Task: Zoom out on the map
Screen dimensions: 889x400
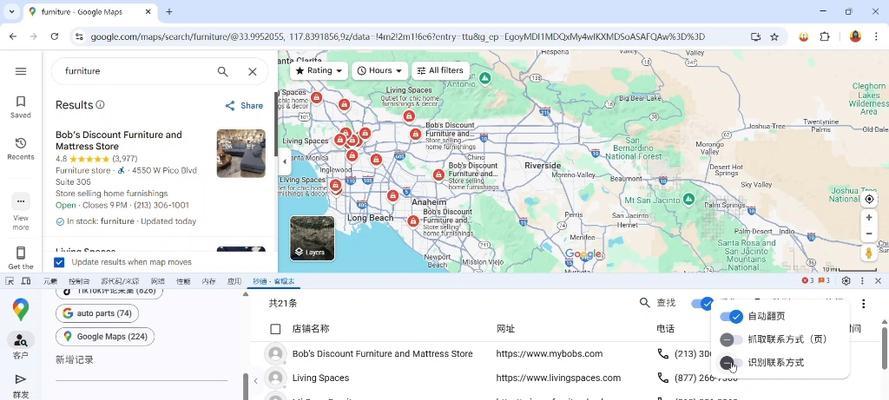Action: [x=869, y=233]
